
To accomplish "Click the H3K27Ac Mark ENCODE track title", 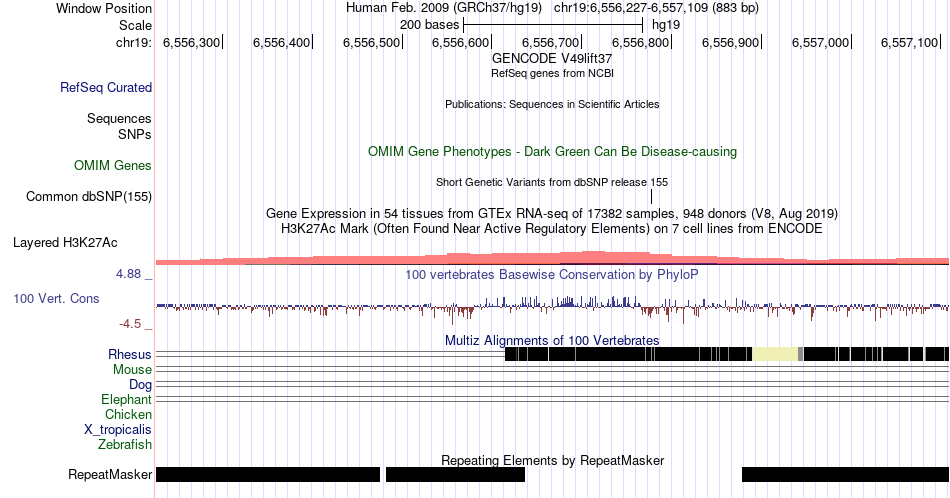I will click(552, 228).
